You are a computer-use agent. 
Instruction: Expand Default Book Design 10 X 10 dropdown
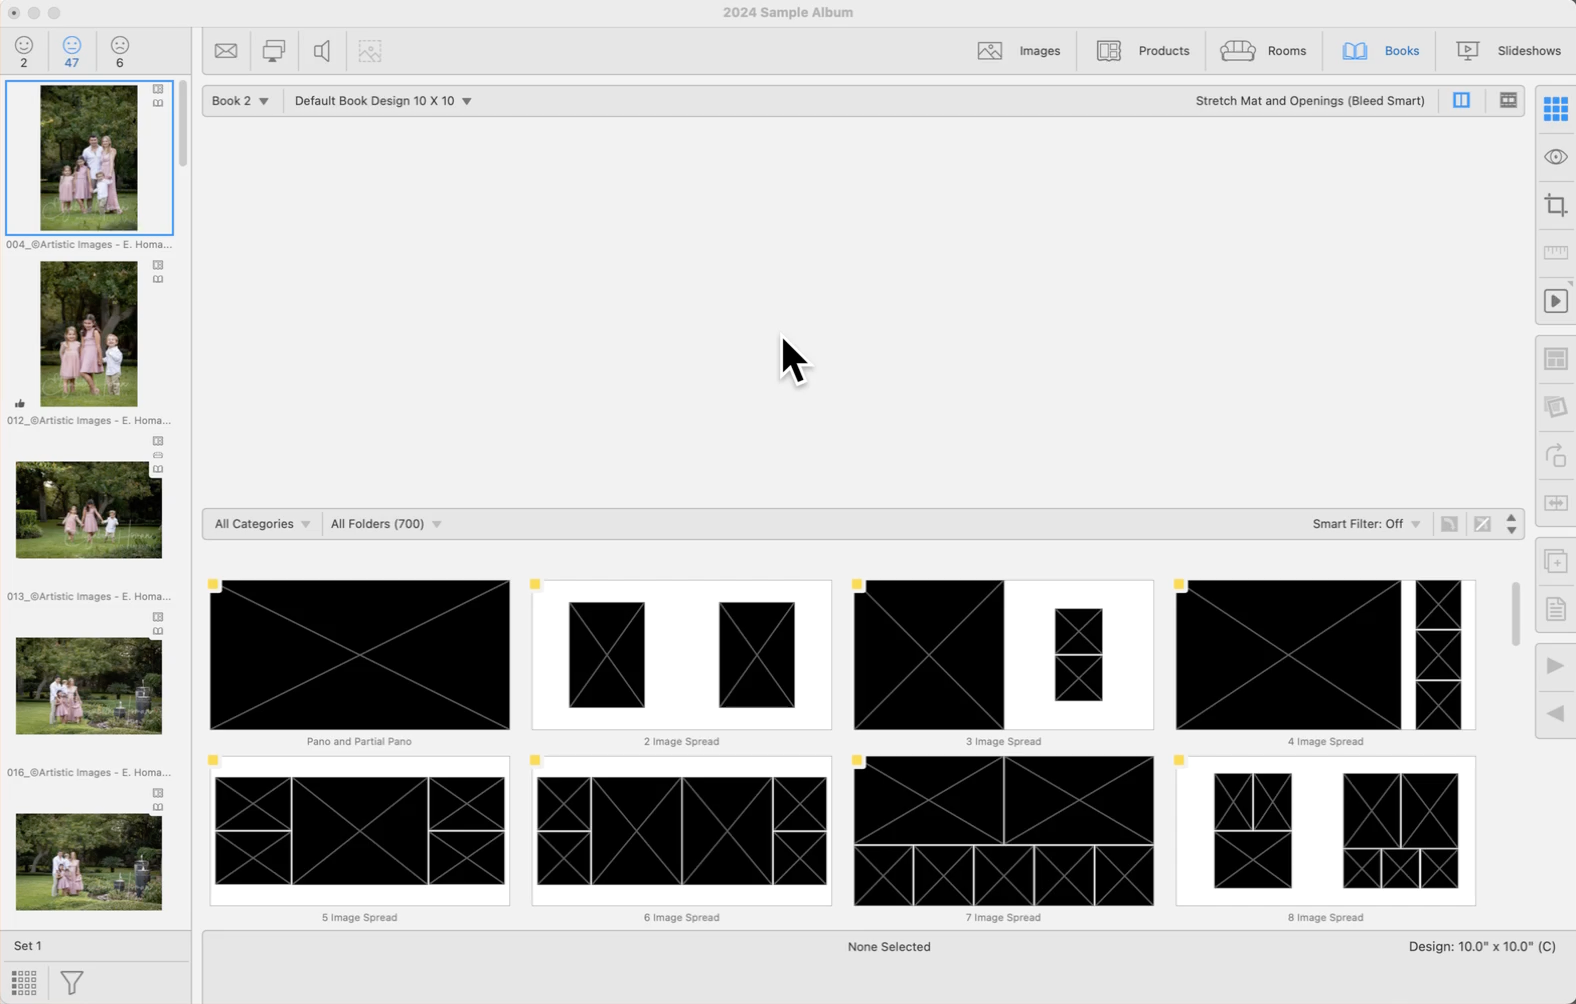pyautogui.click(x=382, y=101)
